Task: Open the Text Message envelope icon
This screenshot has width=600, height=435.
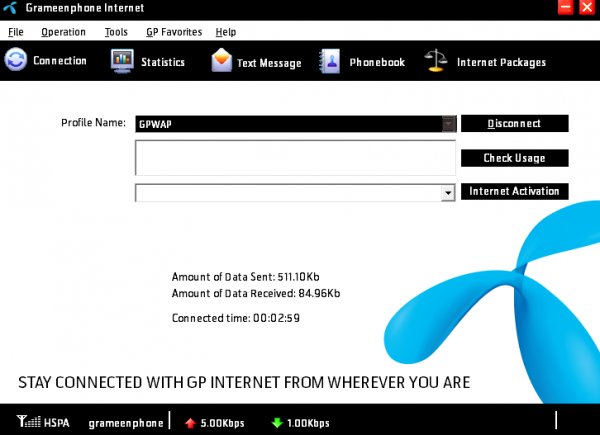Action: (x=222, y=60)
